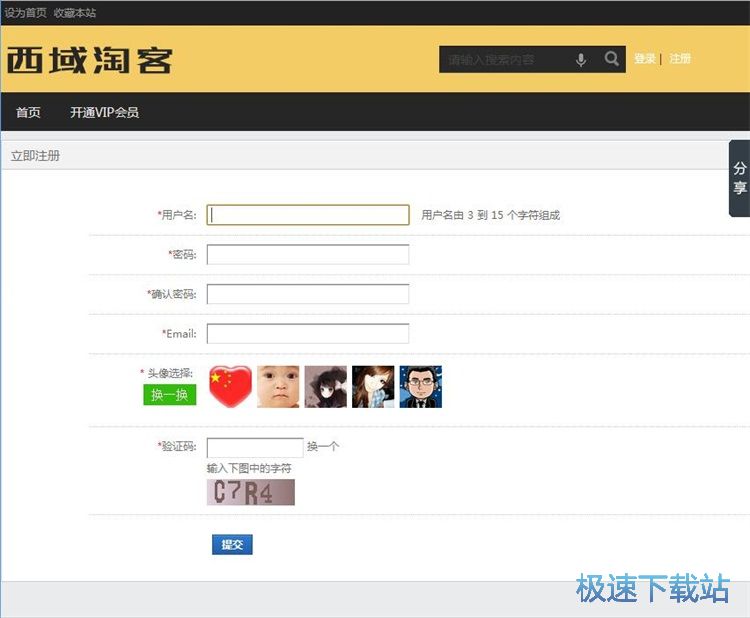Click 换一个 to refresh captcha
Screen dimensions: 750x618
point(323,447)
